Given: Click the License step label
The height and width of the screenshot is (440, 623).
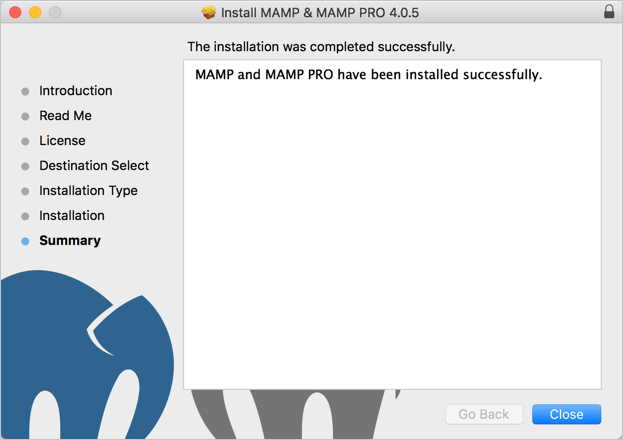Looking at the screenshot, I should pos(62,141).
